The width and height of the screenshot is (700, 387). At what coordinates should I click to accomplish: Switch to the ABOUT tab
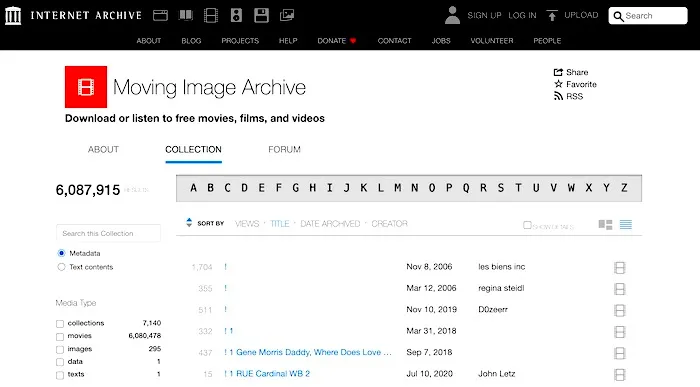(103, 150)
